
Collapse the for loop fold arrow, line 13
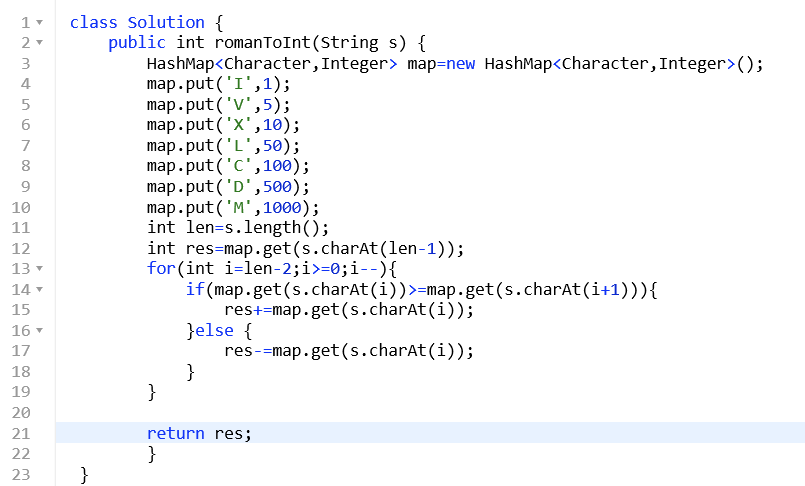point(40,268)
